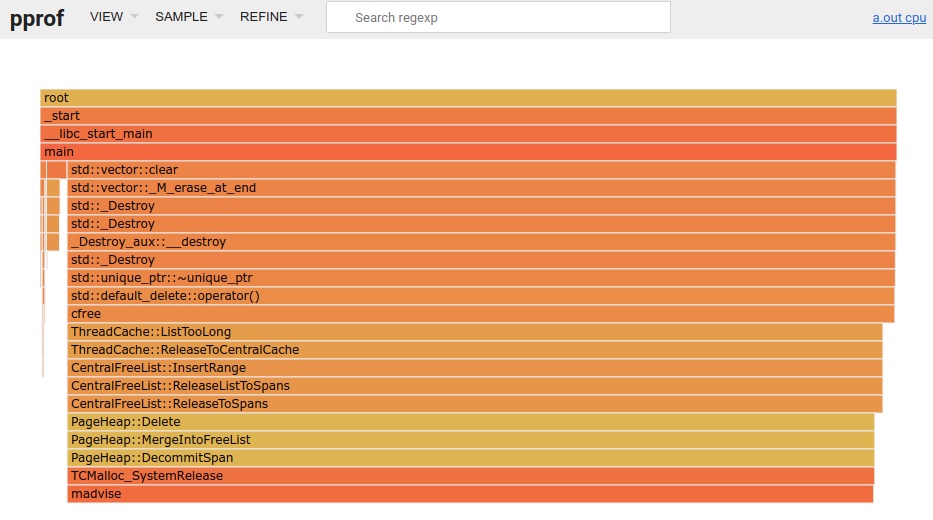Select the PageHeap::DecommitSpan frame
The width and height of the screenshot is (933, 520).
click(x=471, y=458)
